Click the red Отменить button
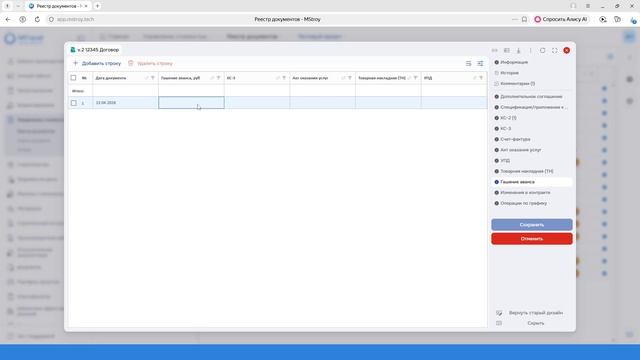This screenshot has width=640, height=360. [x=532, y=239]
